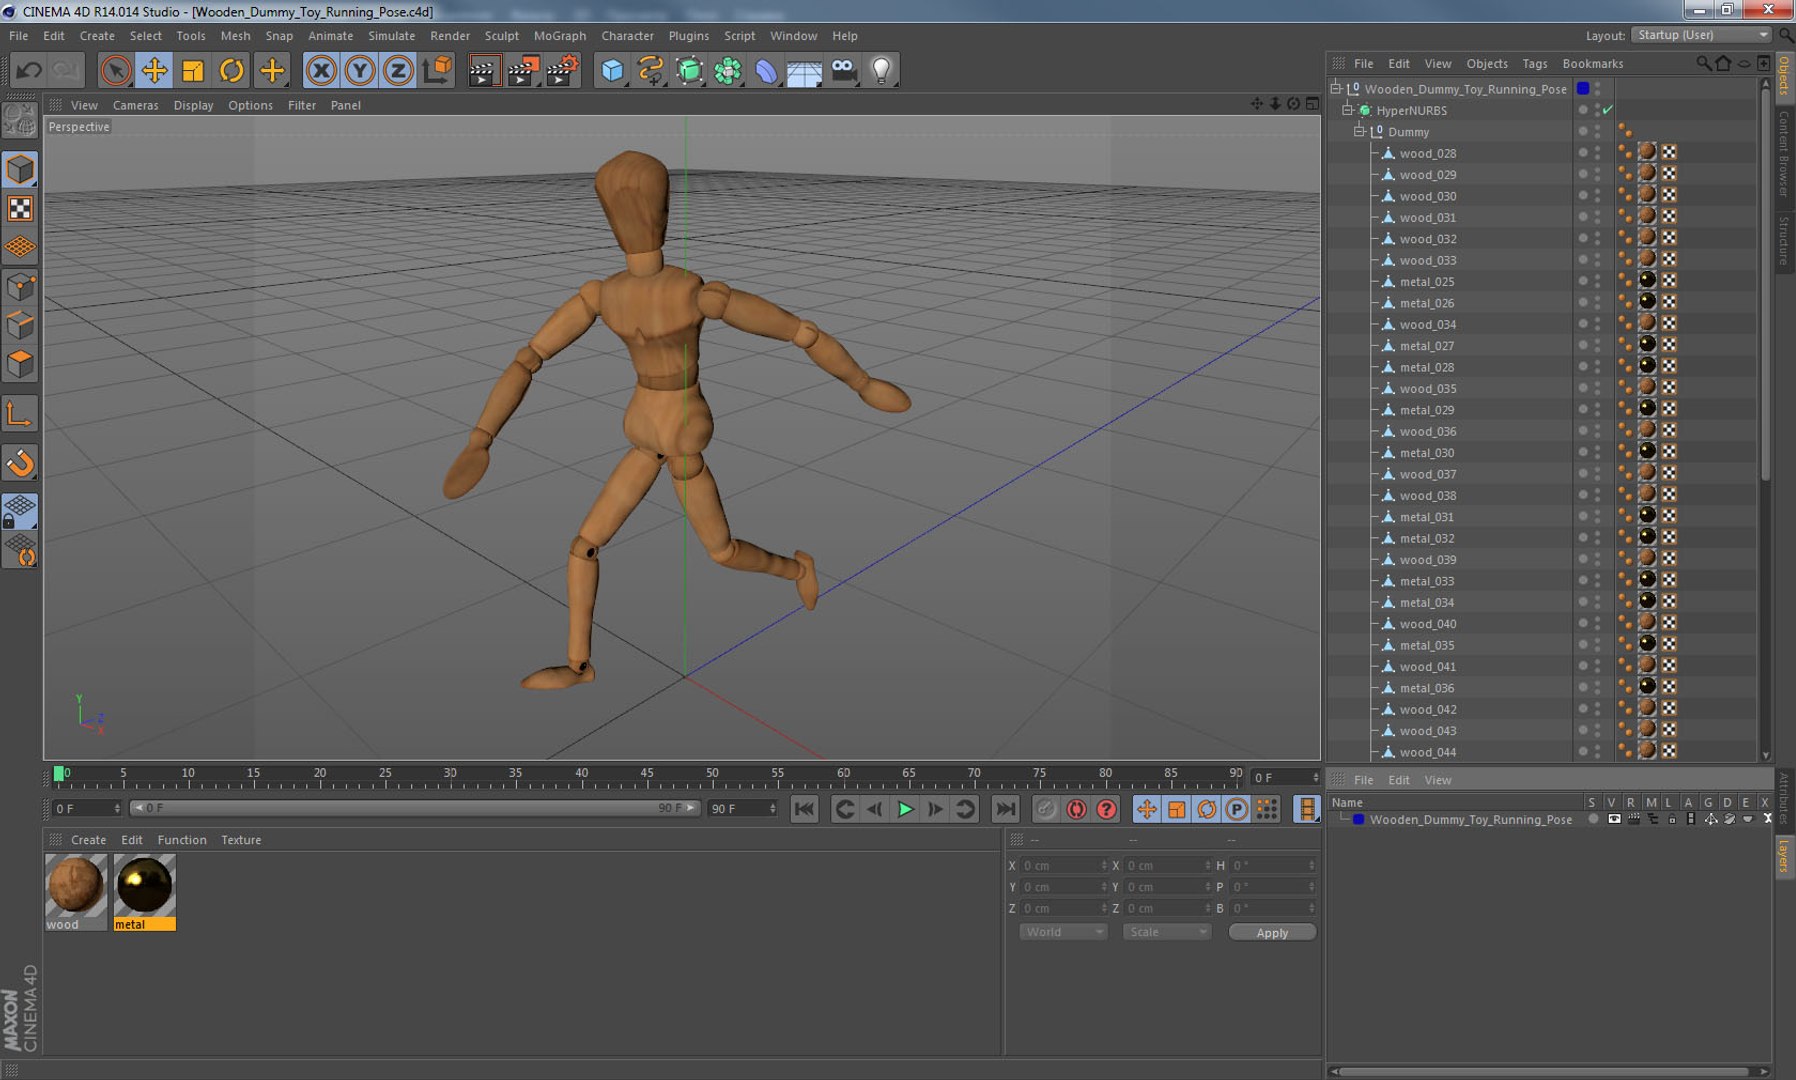The height and width of the screenshot is (1080, 1796).
Task: Select the metal material swatch
Action: coord(144,892)
